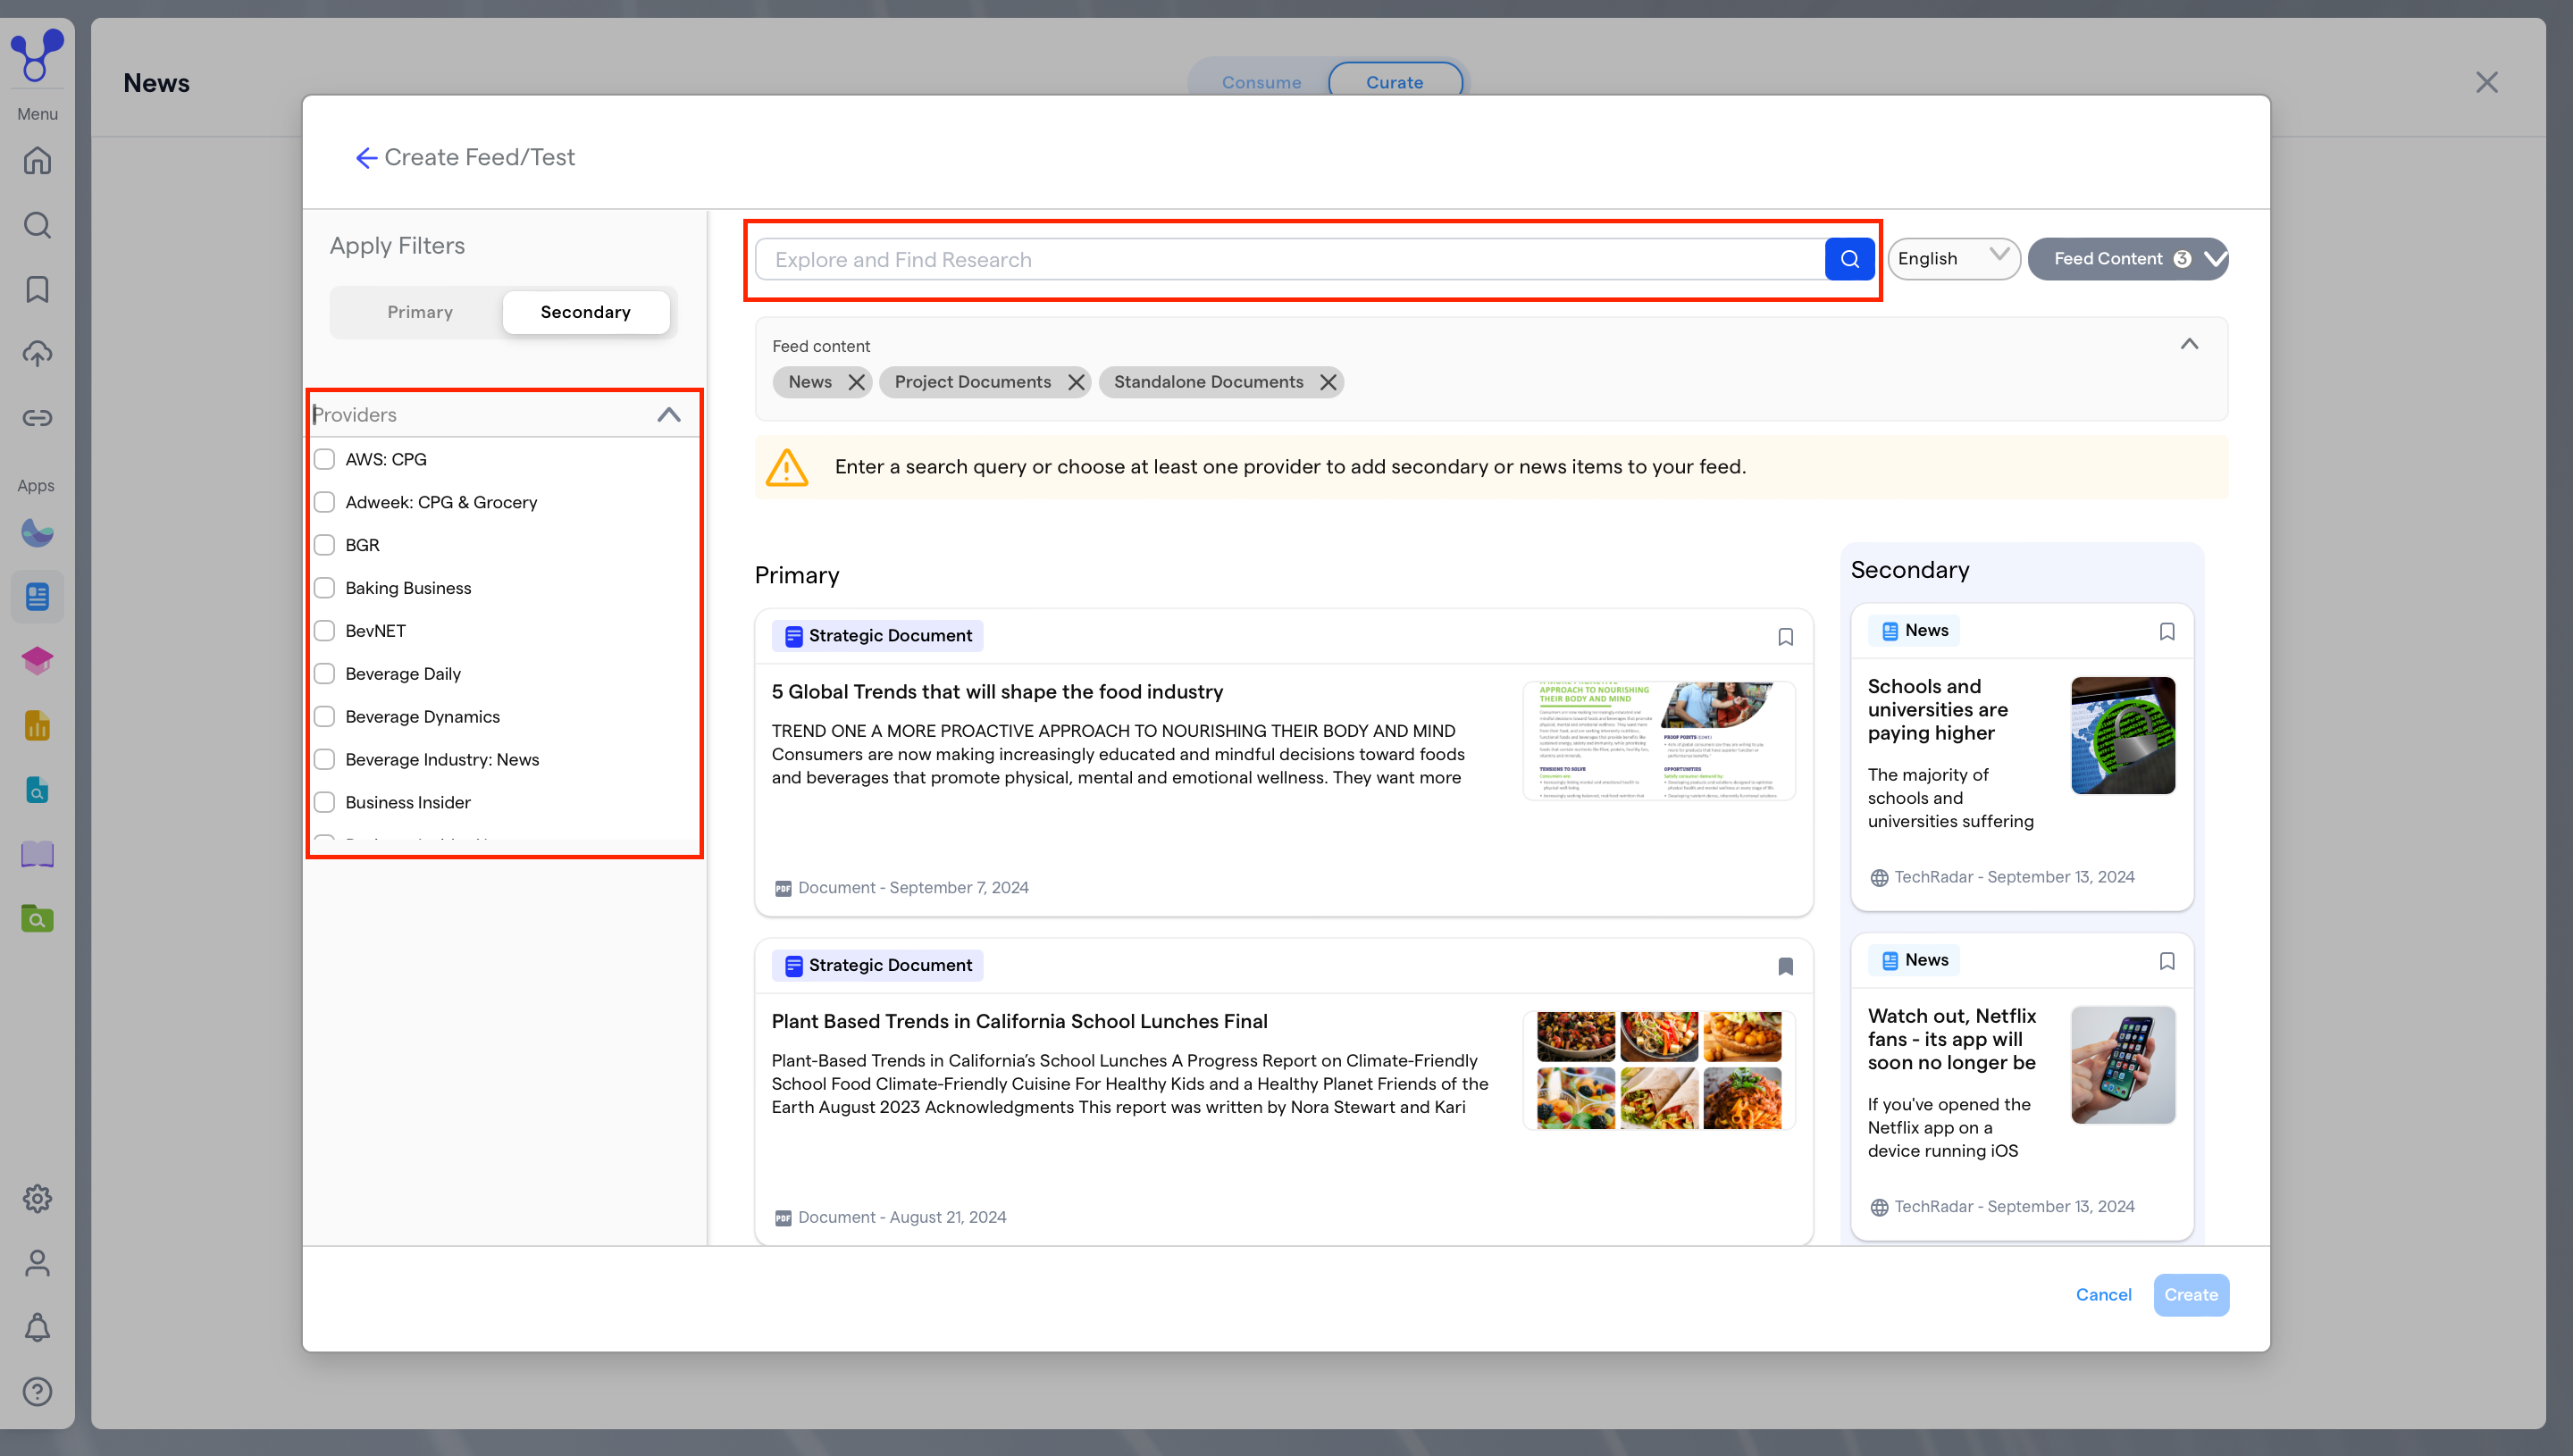Unbookmark Plant Based Trends document

1785,966
